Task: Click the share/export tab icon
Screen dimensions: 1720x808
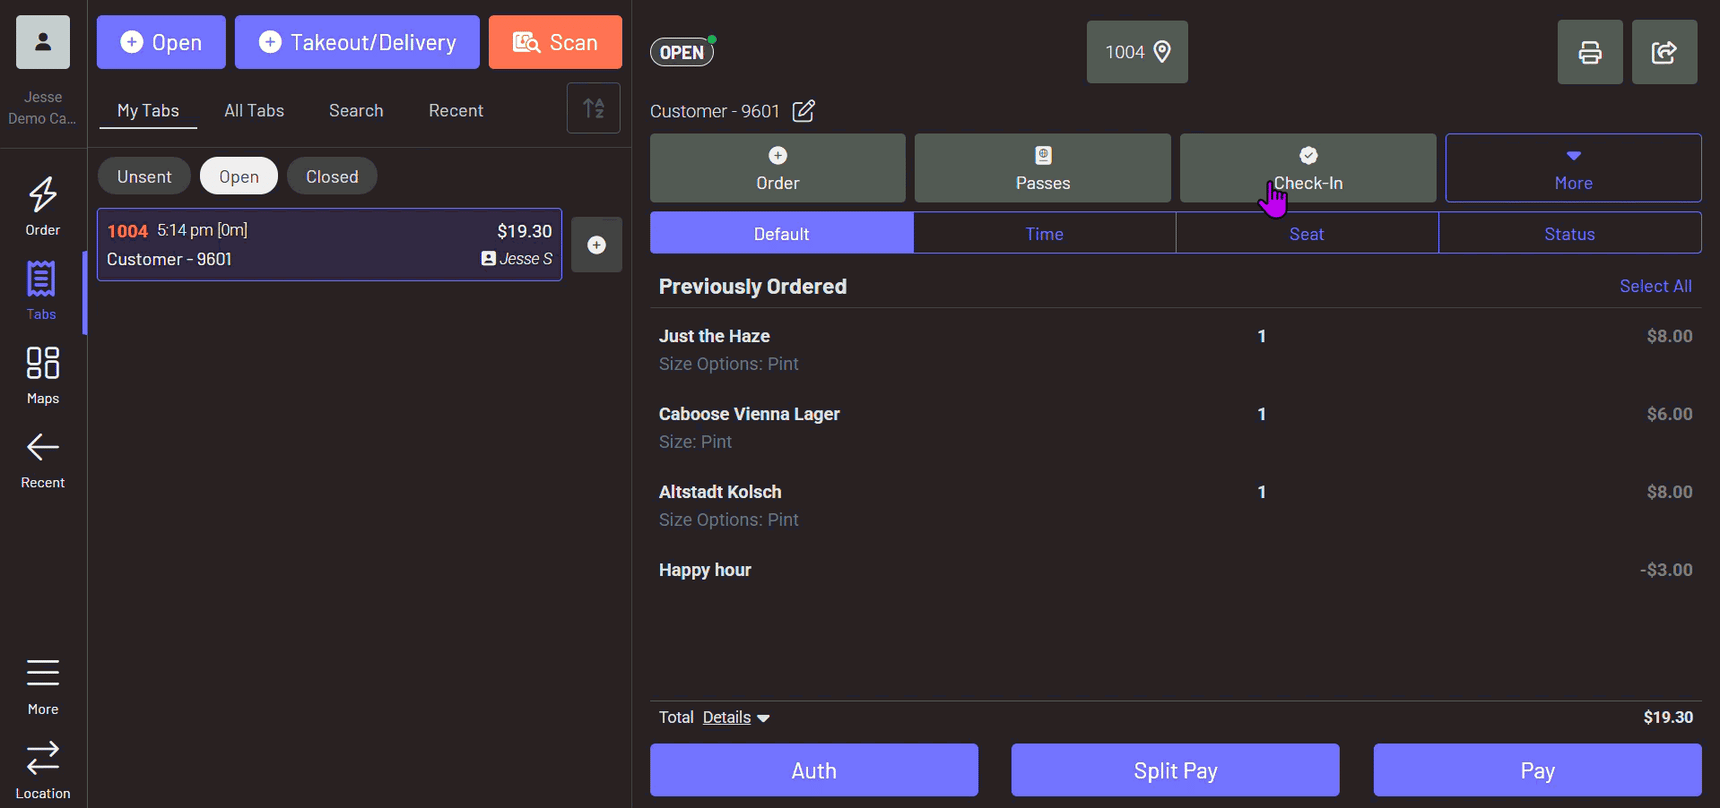Action: click(x=1664, y=52)
